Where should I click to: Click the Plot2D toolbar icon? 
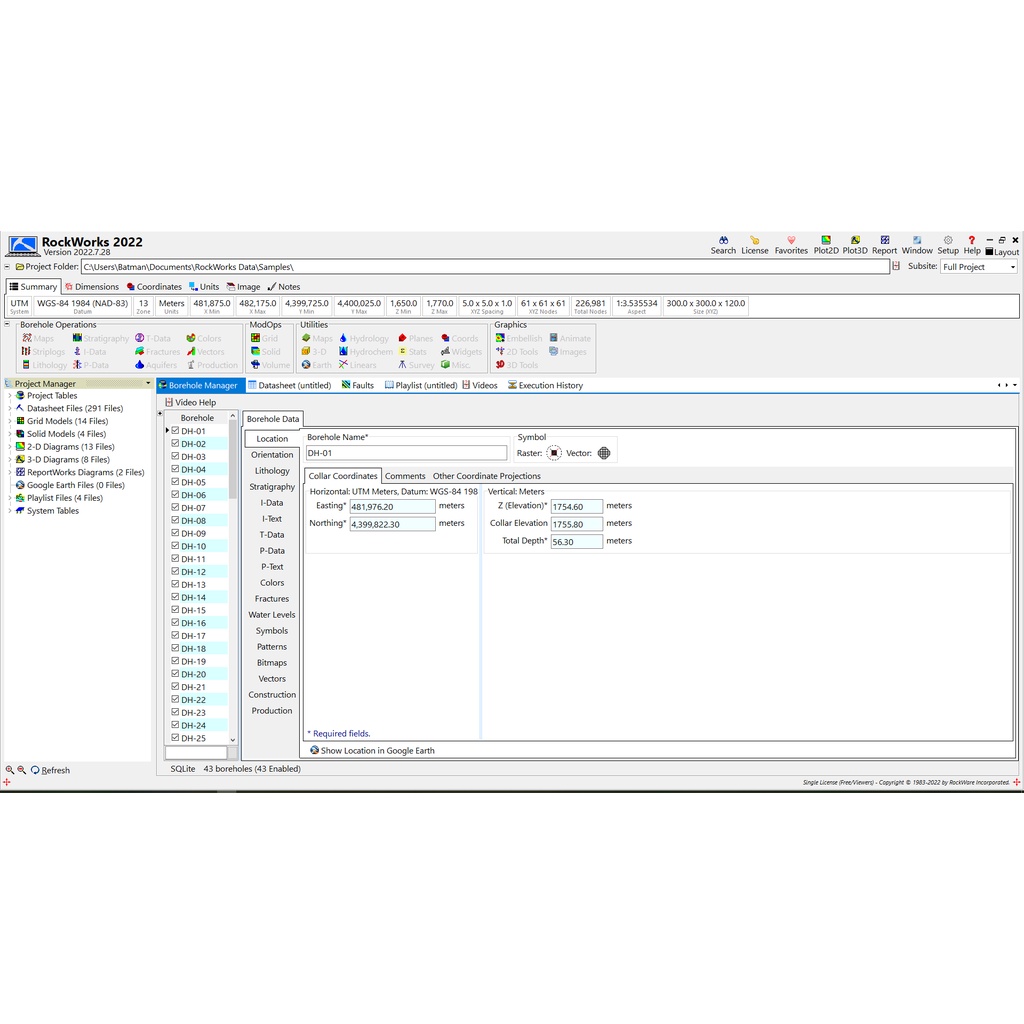(825, 241)
